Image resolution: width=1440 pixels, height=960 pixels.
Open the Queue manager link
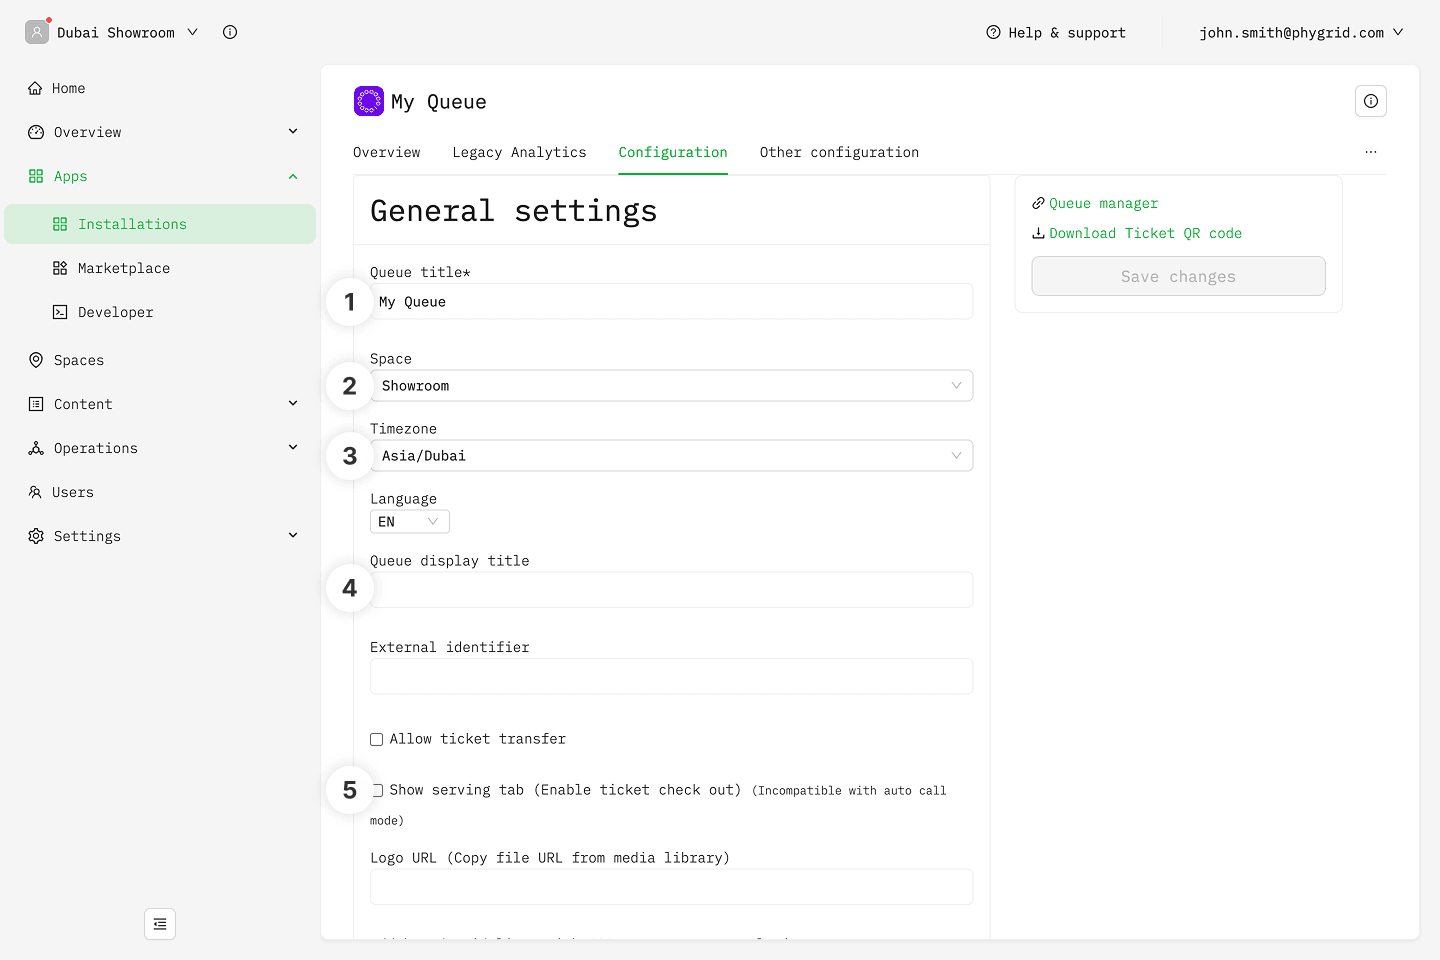coord(1103,203)
